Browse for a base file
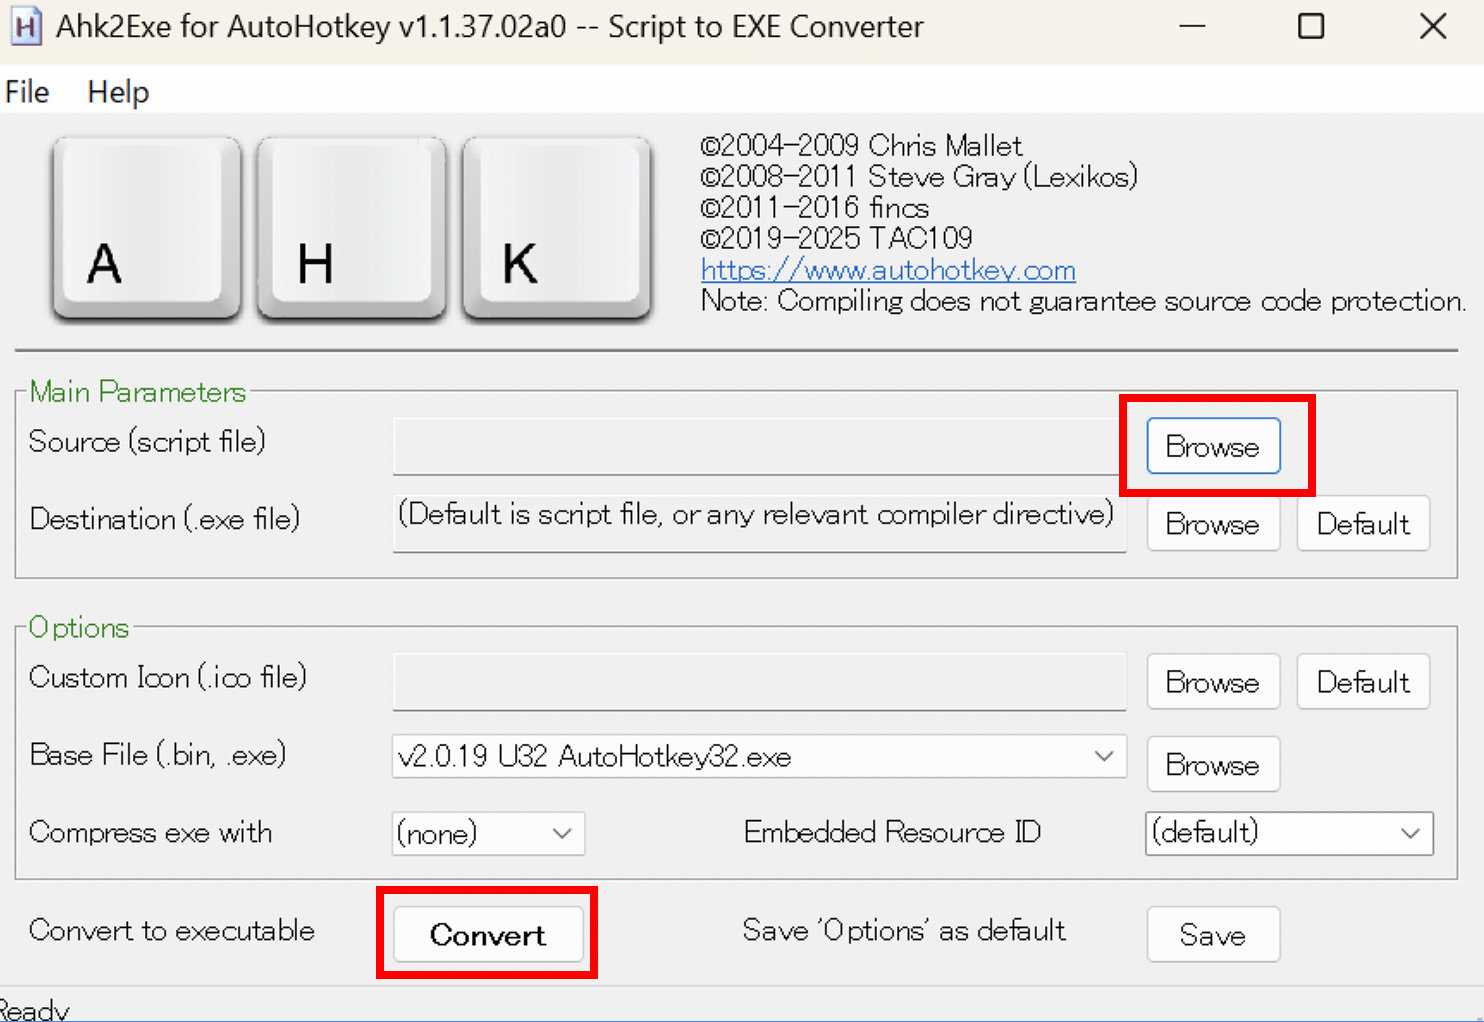This screenshot has height=1022, width=1484. [1213, 764]
